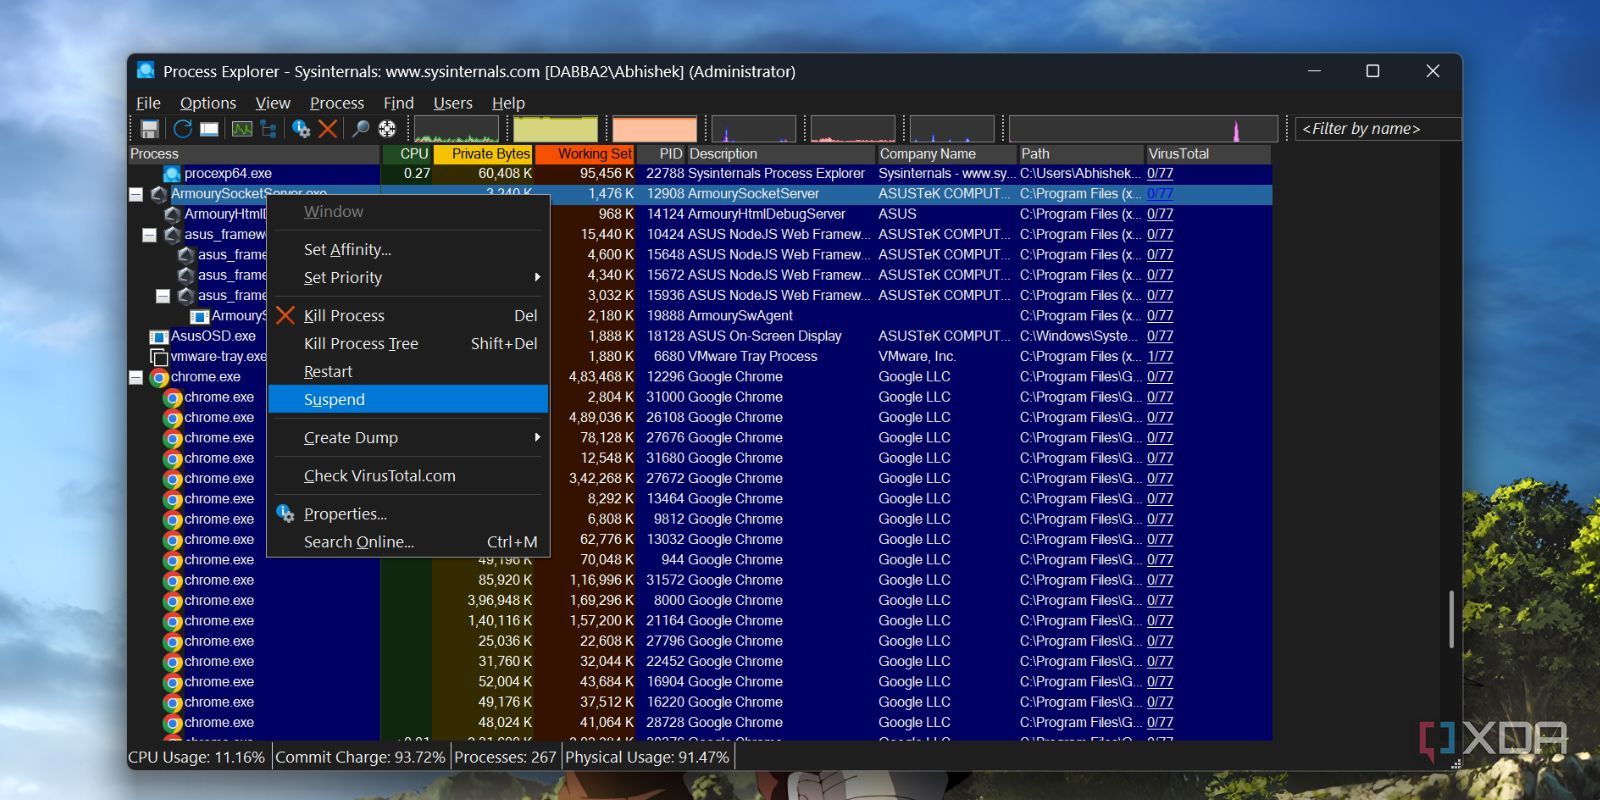Open the View menu
This screenshot has height=800, width=1600.
tap(273, 103)
